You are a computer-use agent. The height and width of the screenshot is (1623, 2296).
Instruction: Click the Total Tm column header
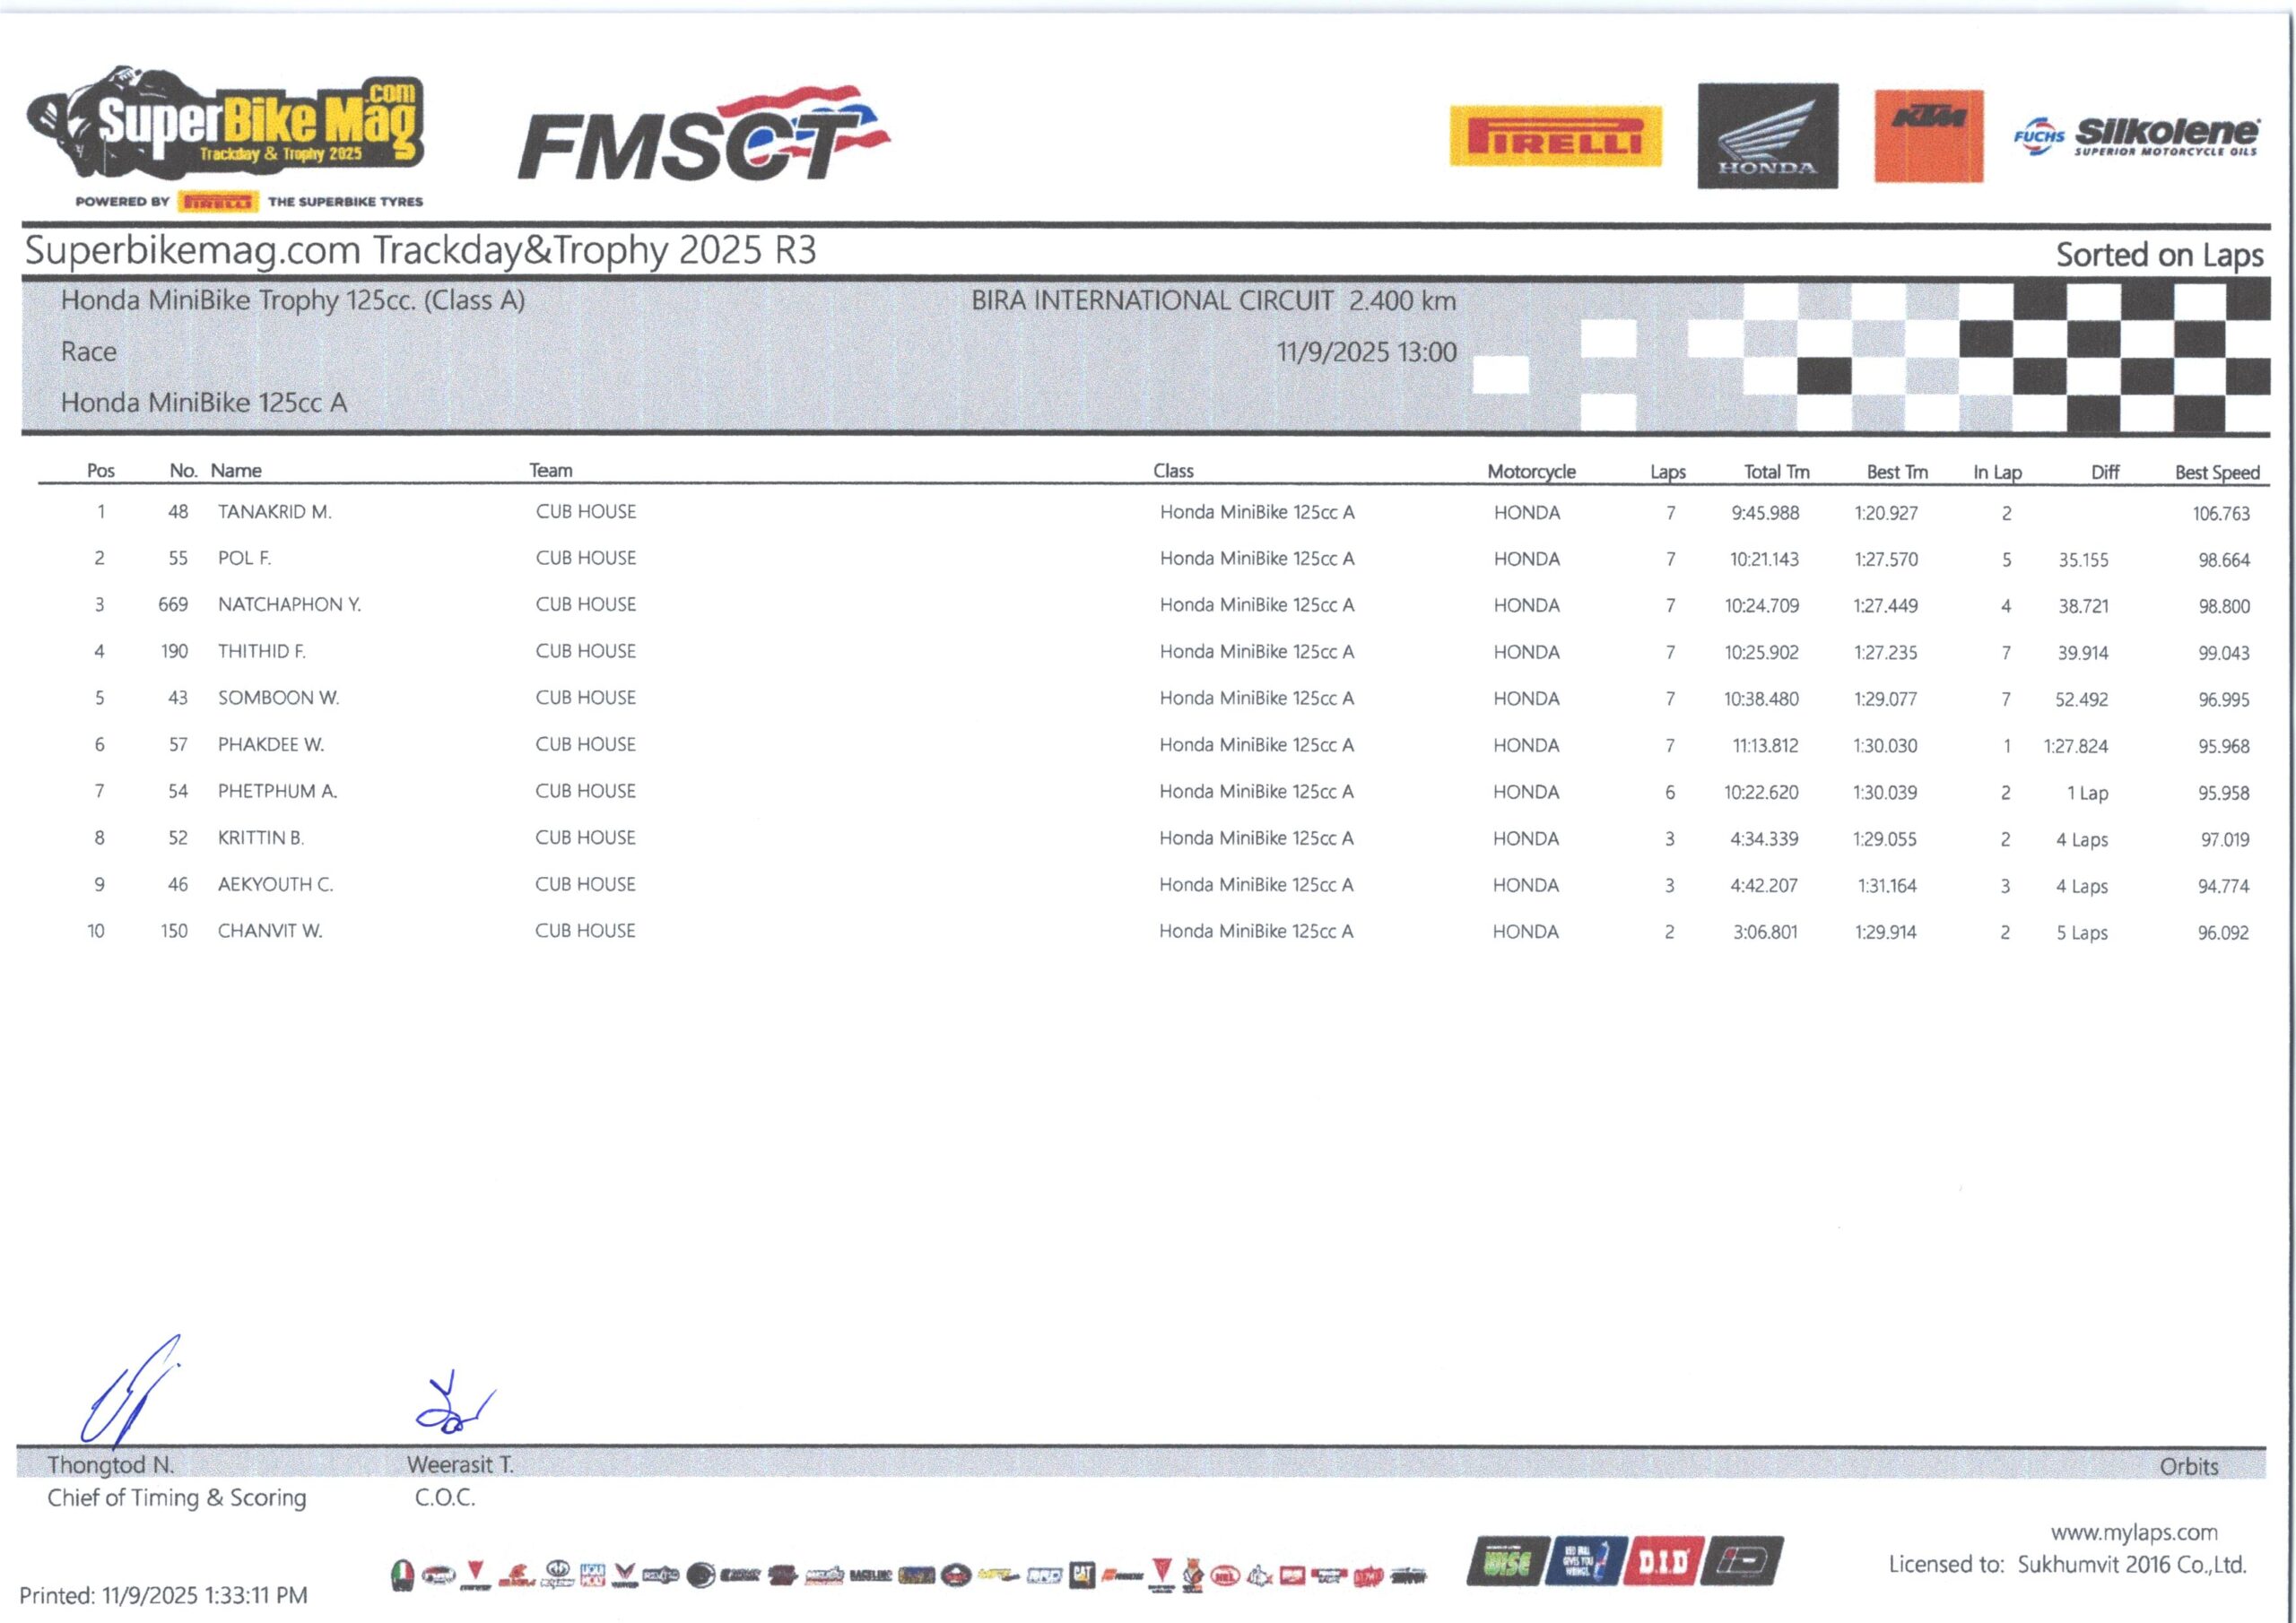click(x=1776, y=472)
